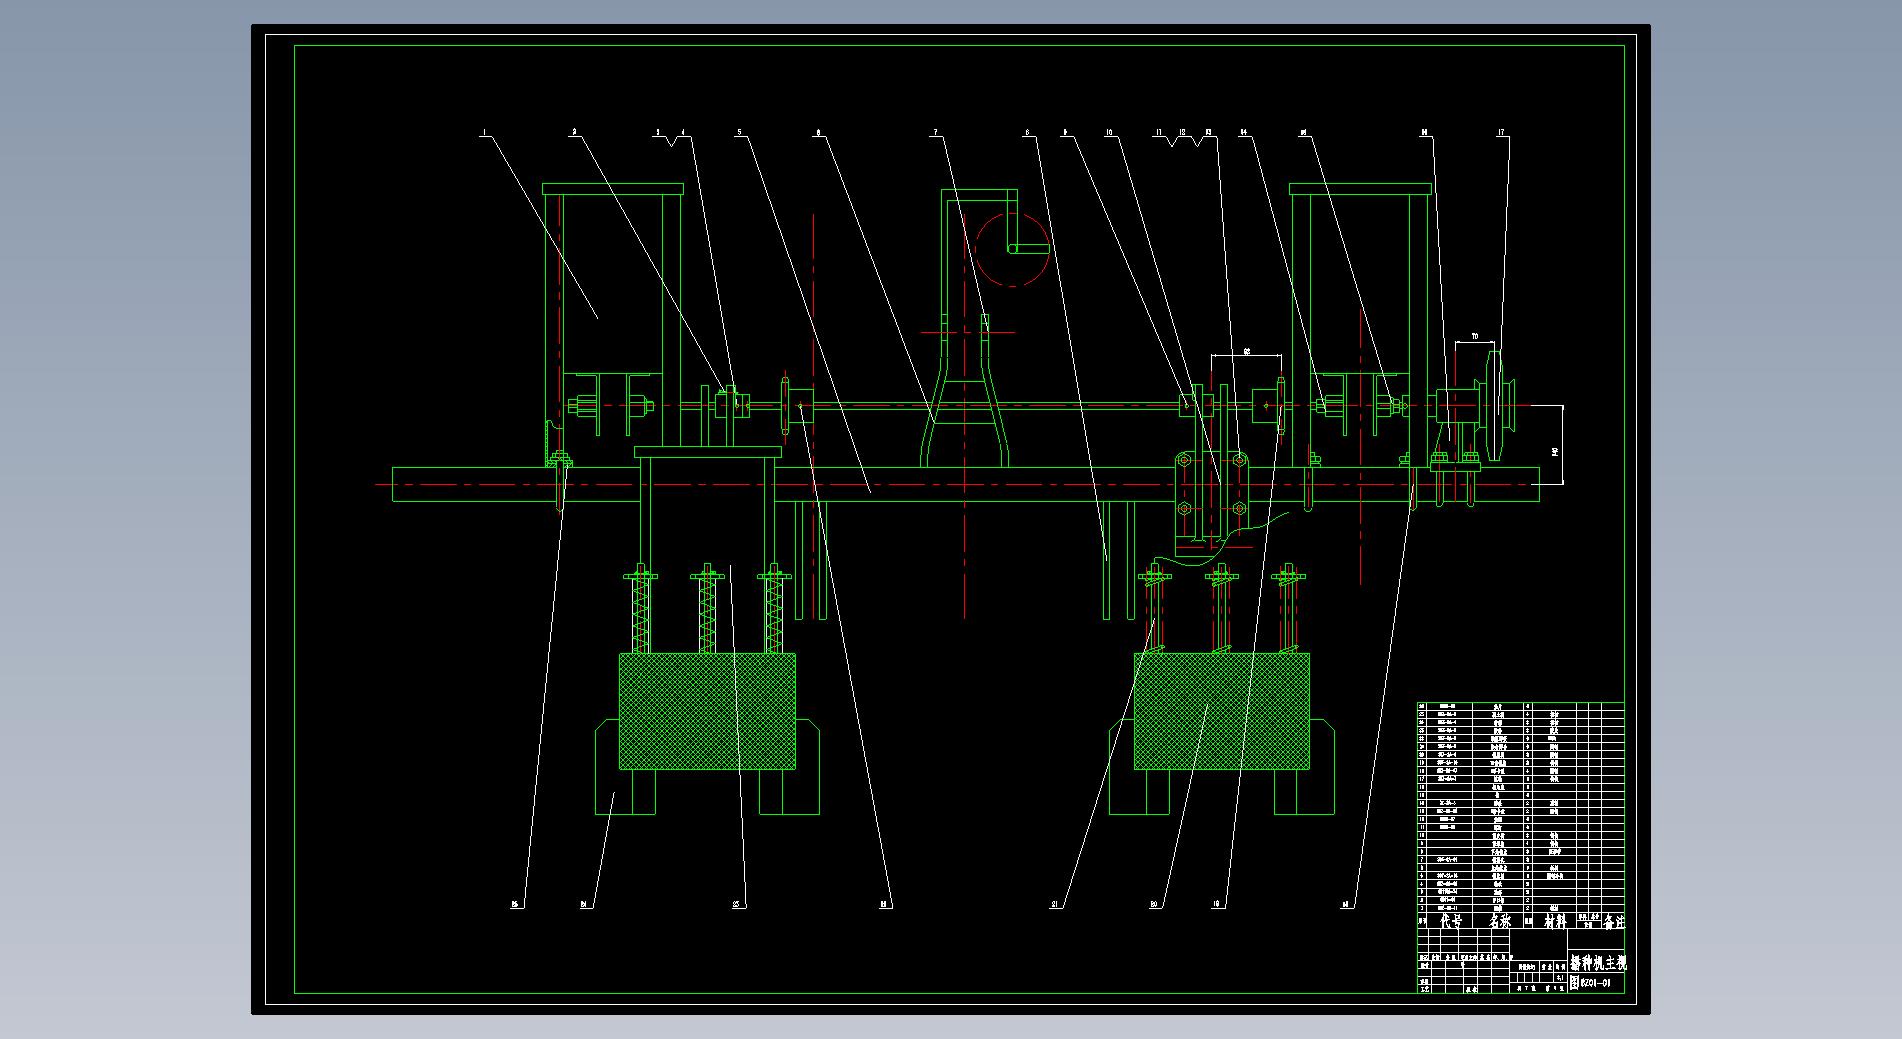Select the 代号 column header in parts list

[x=1451, y=921]
